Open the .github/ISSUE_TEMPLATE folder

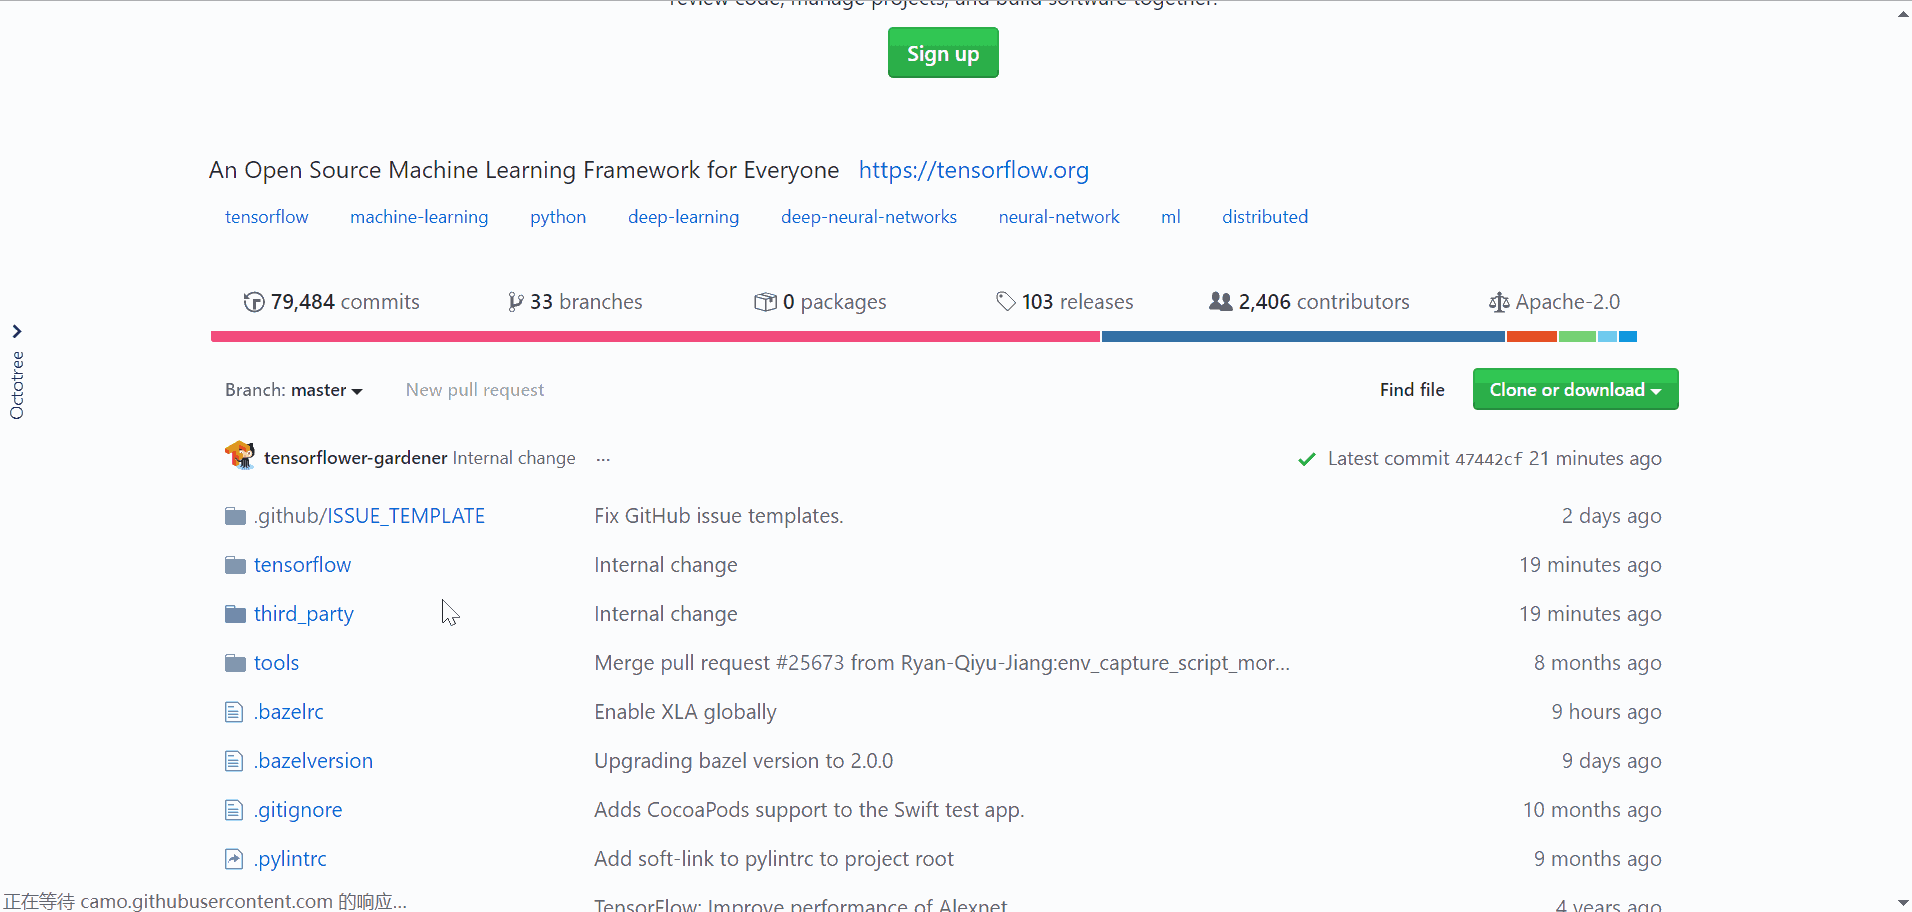click(370, 516)
